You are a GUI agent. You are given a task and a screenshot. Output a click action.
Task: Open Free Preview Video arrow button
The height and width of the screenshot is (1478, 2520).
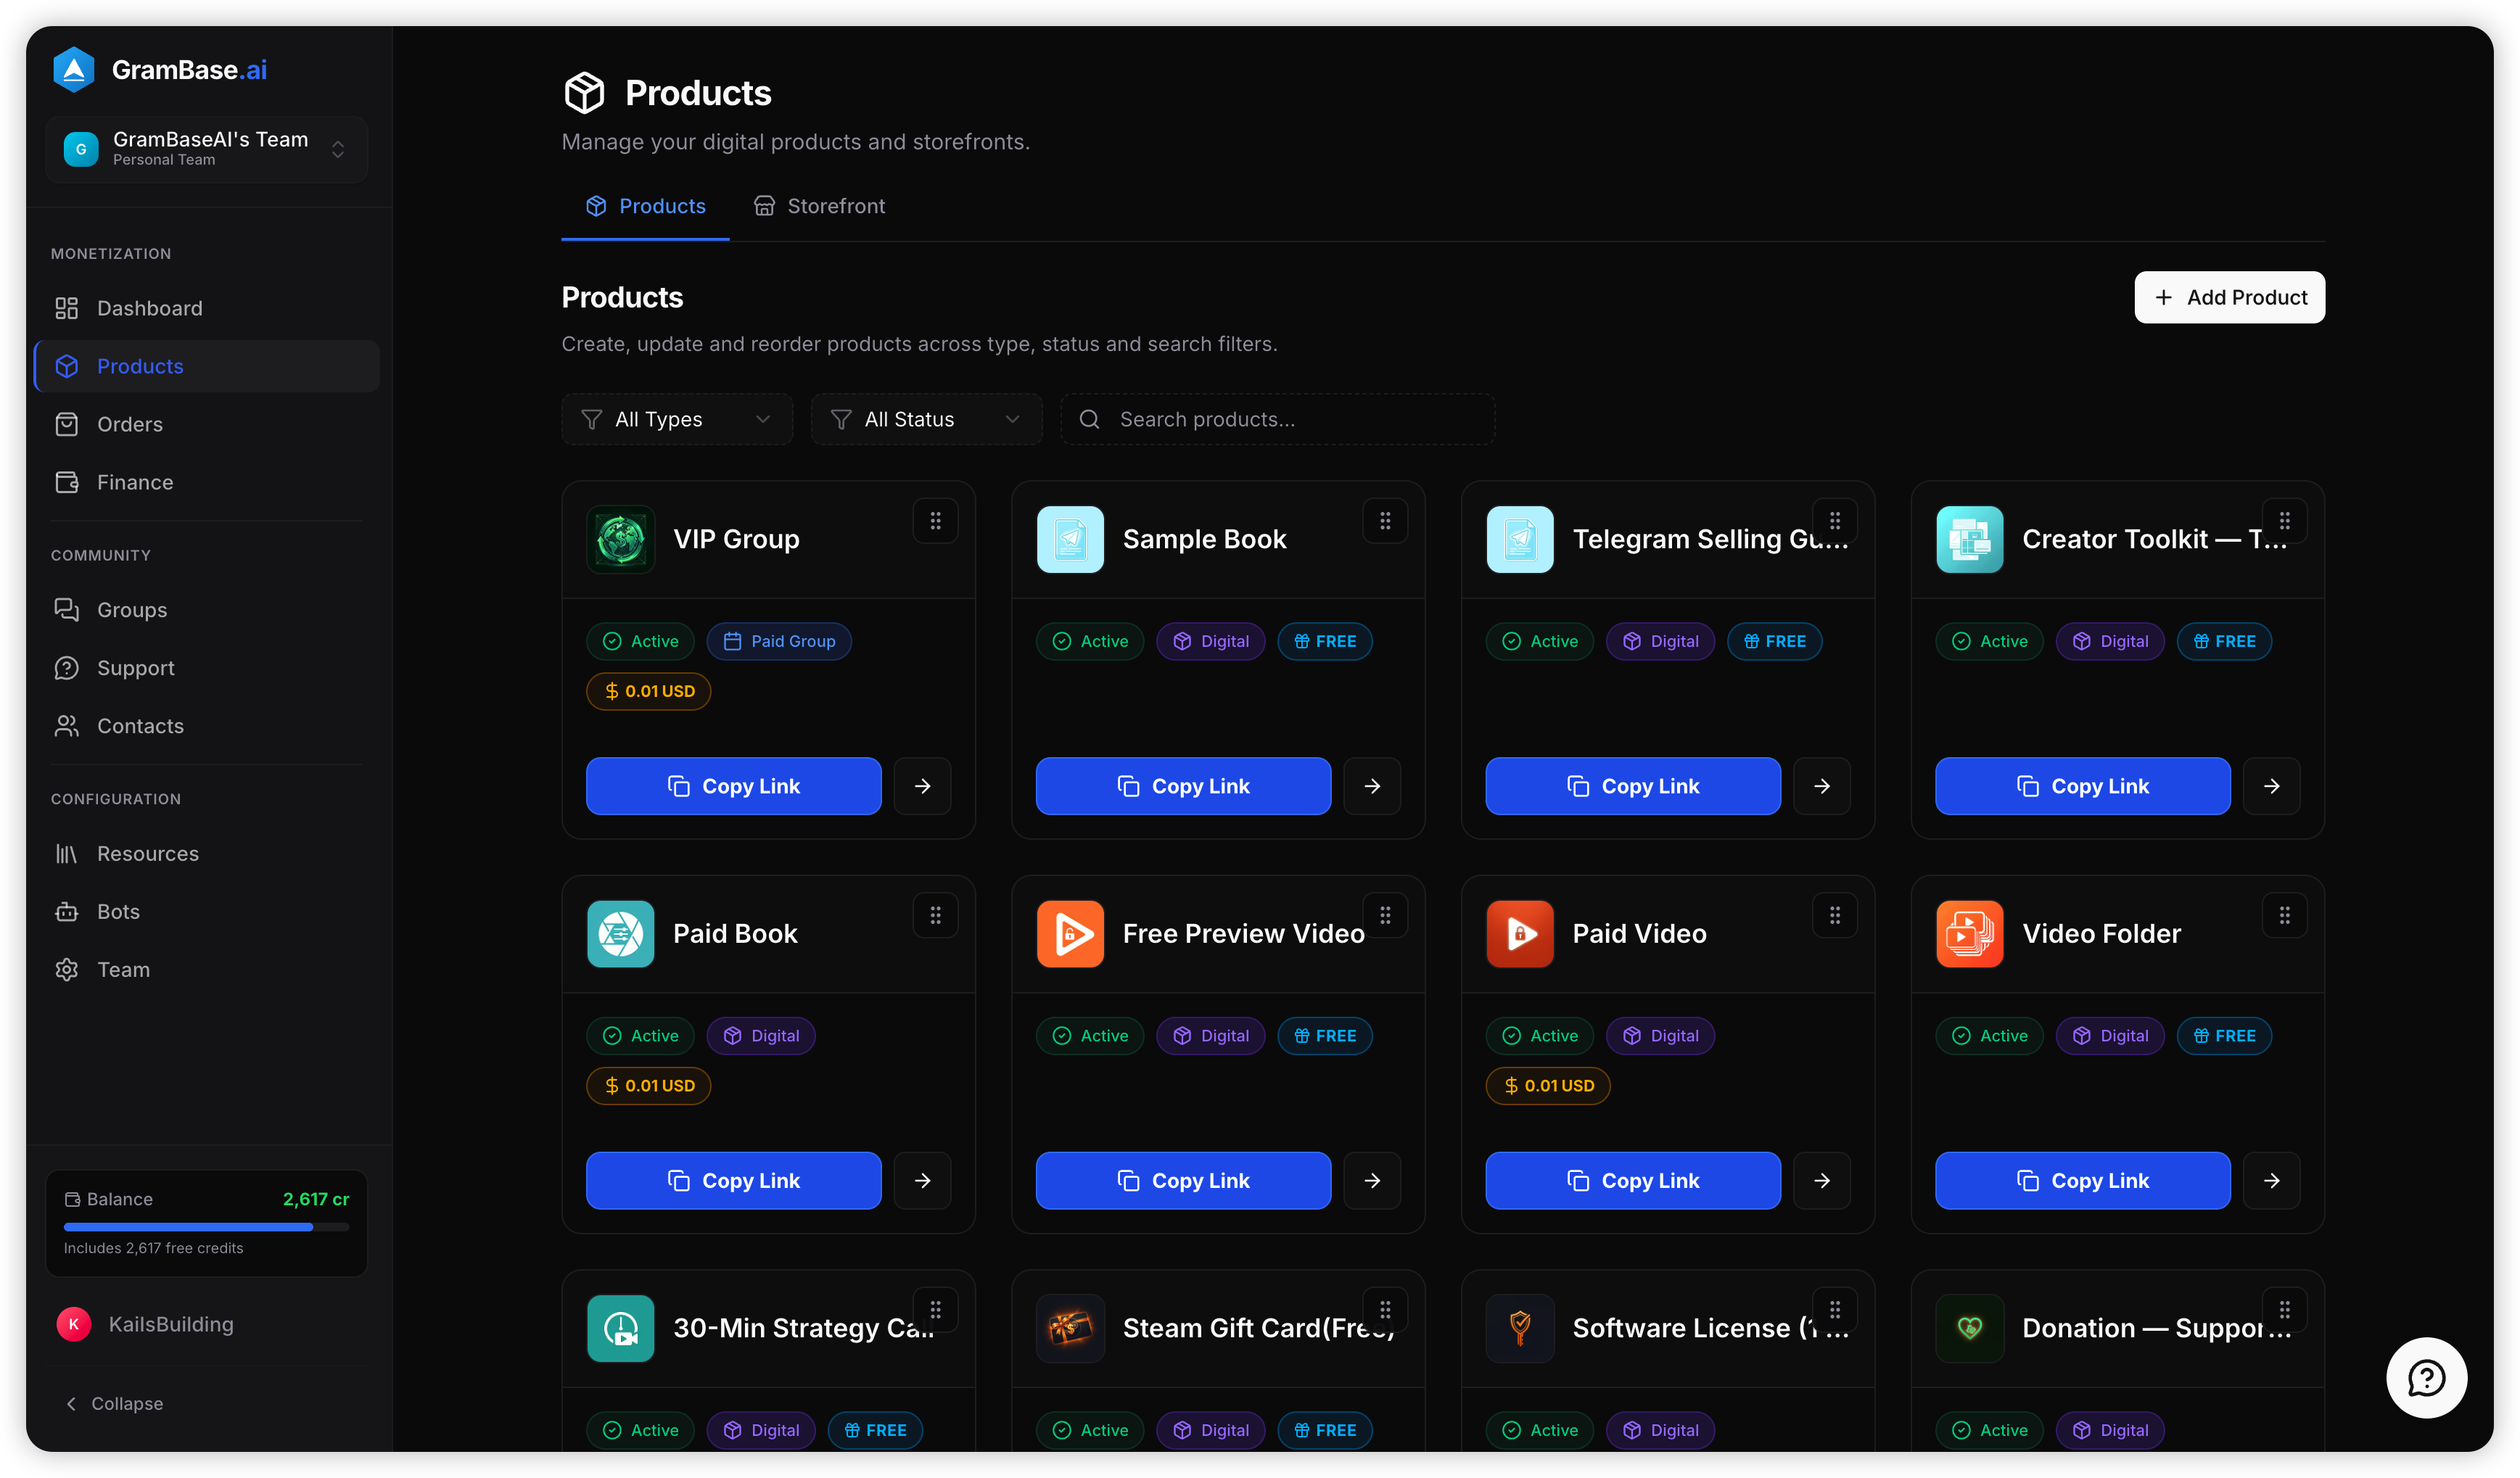click(1372, 1181)
